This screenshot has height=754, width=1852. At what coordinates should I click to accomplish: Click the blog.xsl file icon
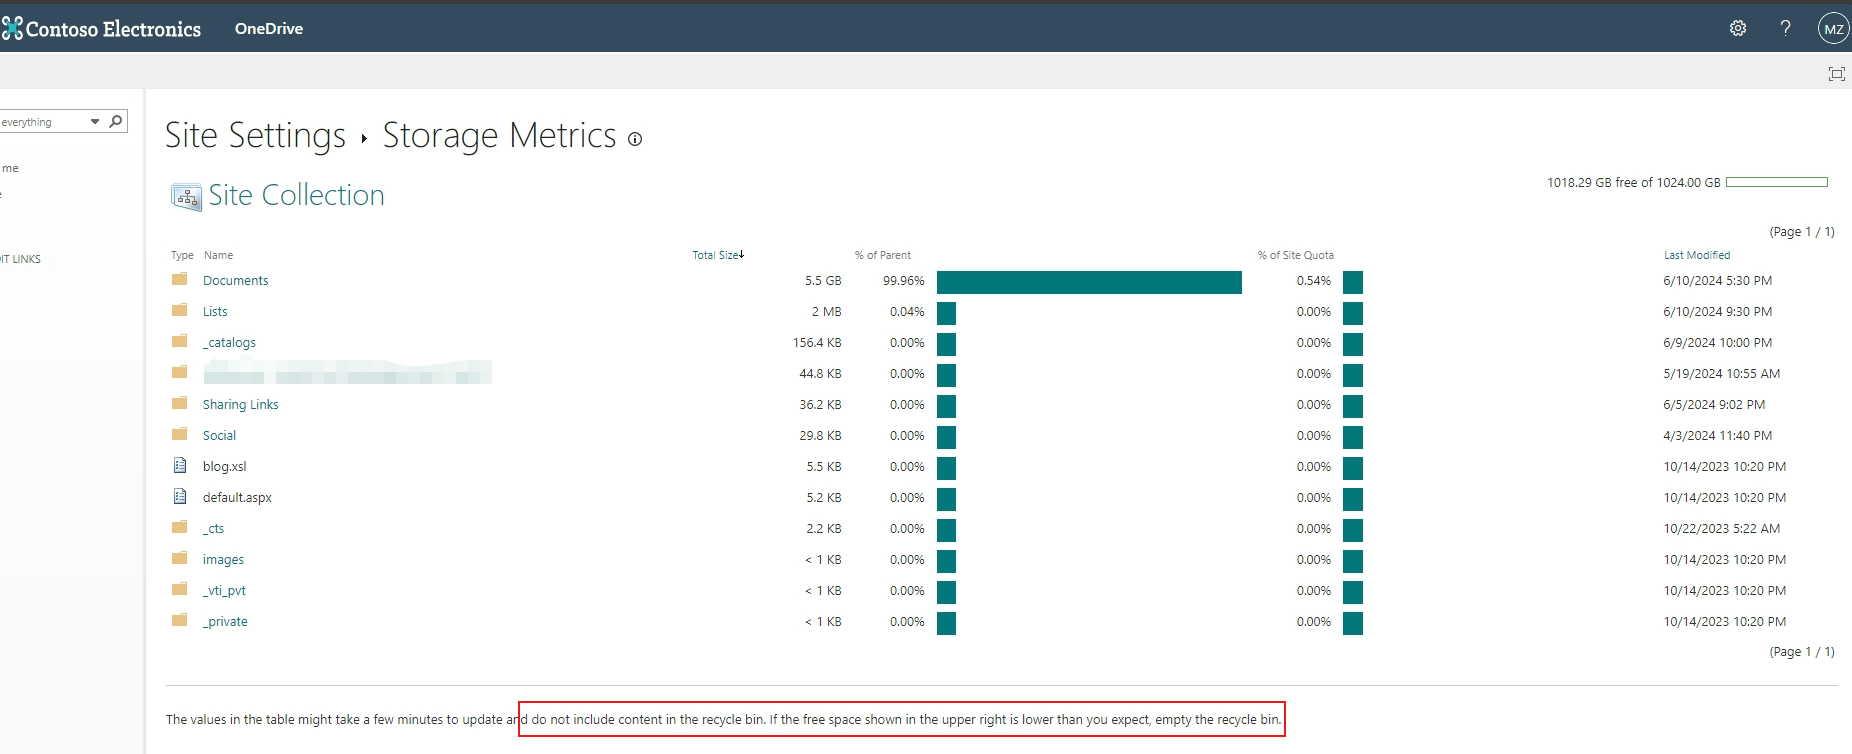tap(180, 465)
